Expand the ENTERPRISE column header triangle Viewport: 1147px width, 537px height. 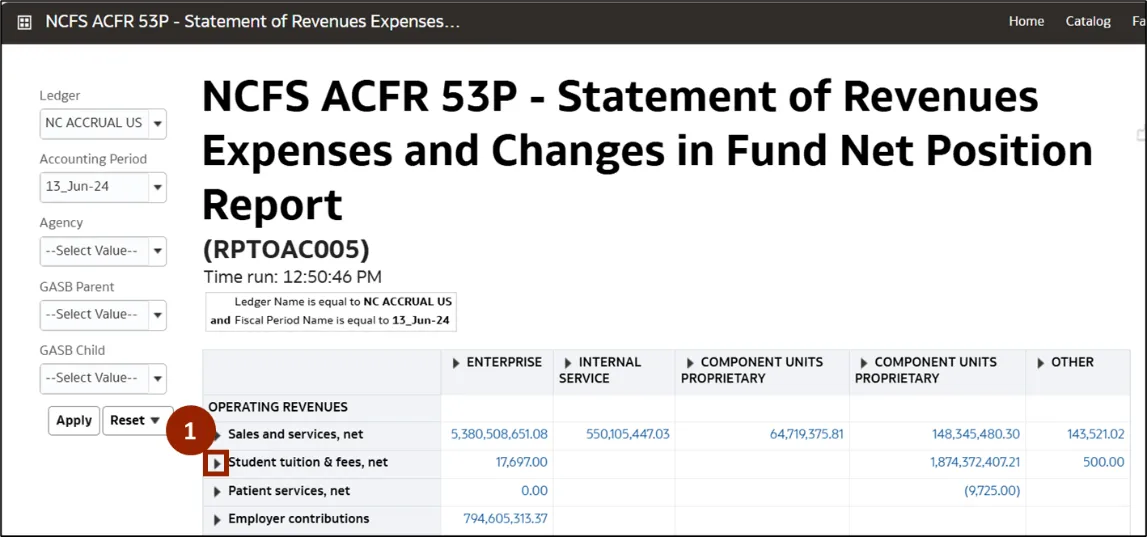coord(457,363)
